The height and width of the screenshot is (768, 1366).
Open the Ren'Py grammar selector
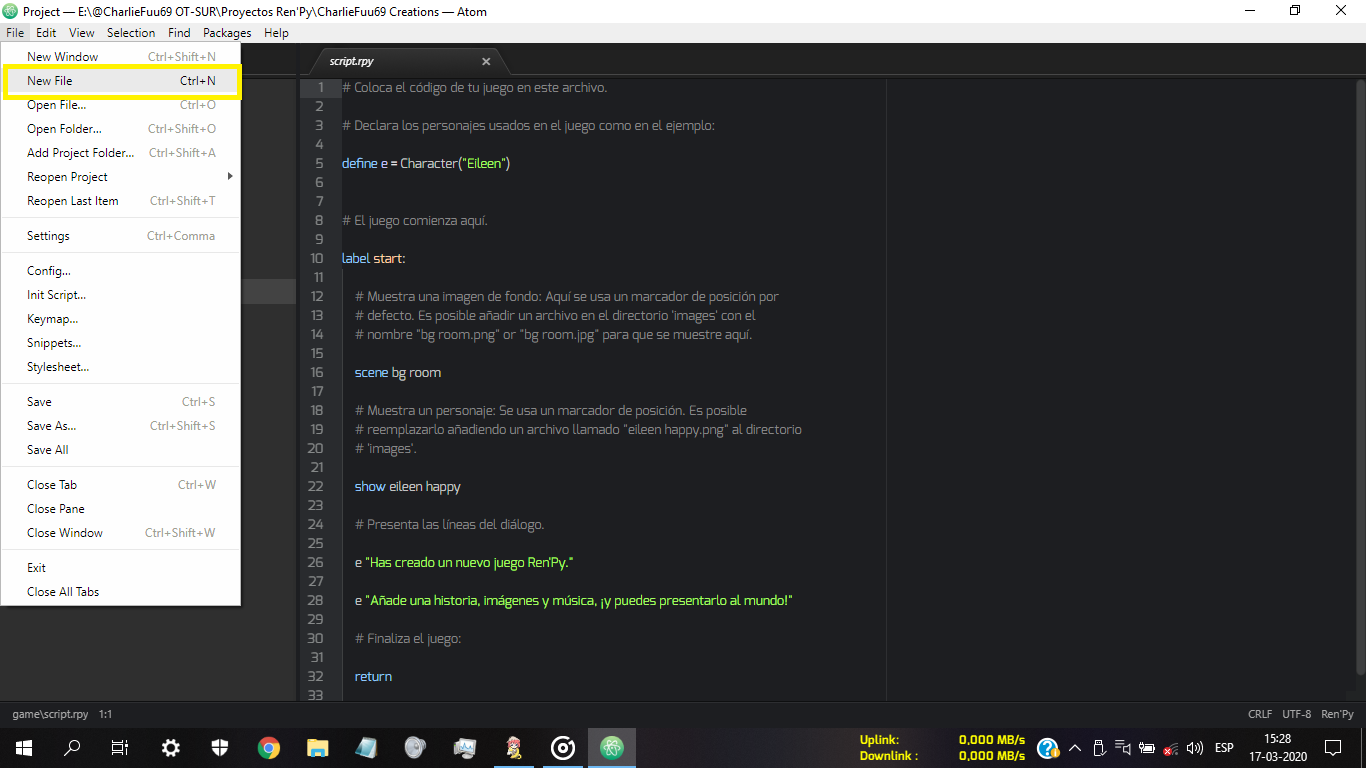click(1337, 715)
